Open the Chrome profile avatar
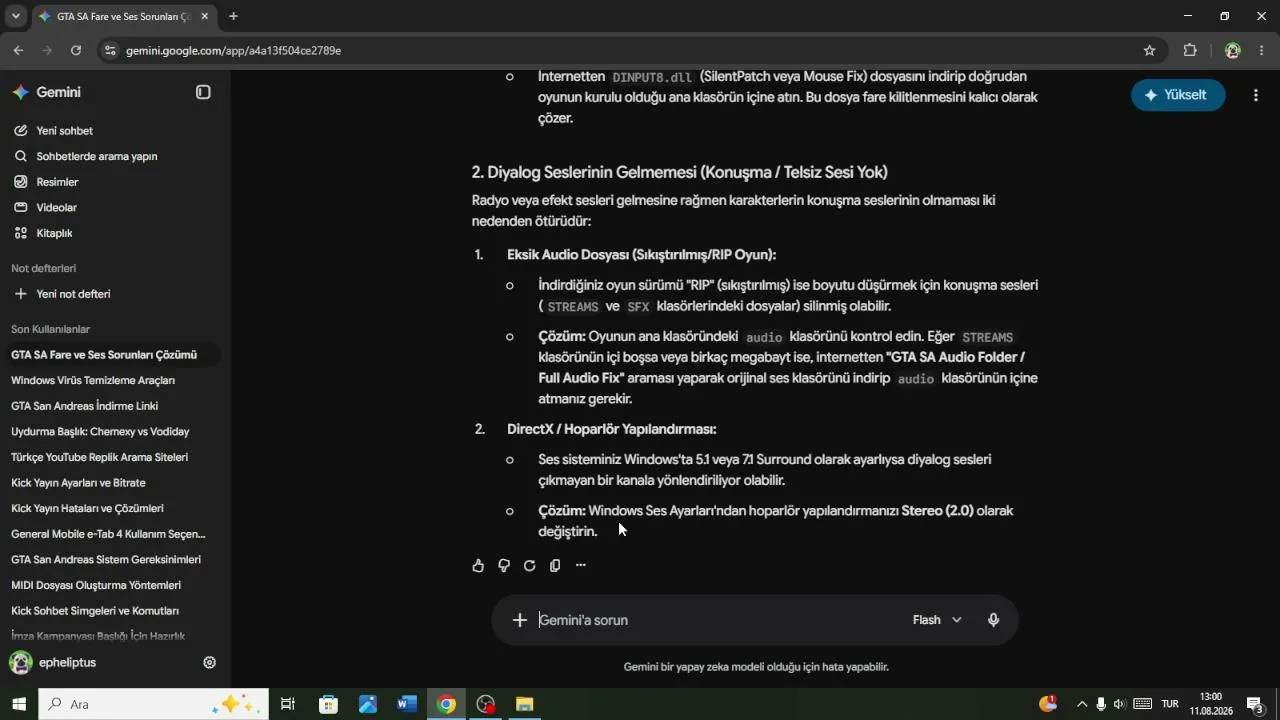Screen dimensions: 1280x720 1233,50
